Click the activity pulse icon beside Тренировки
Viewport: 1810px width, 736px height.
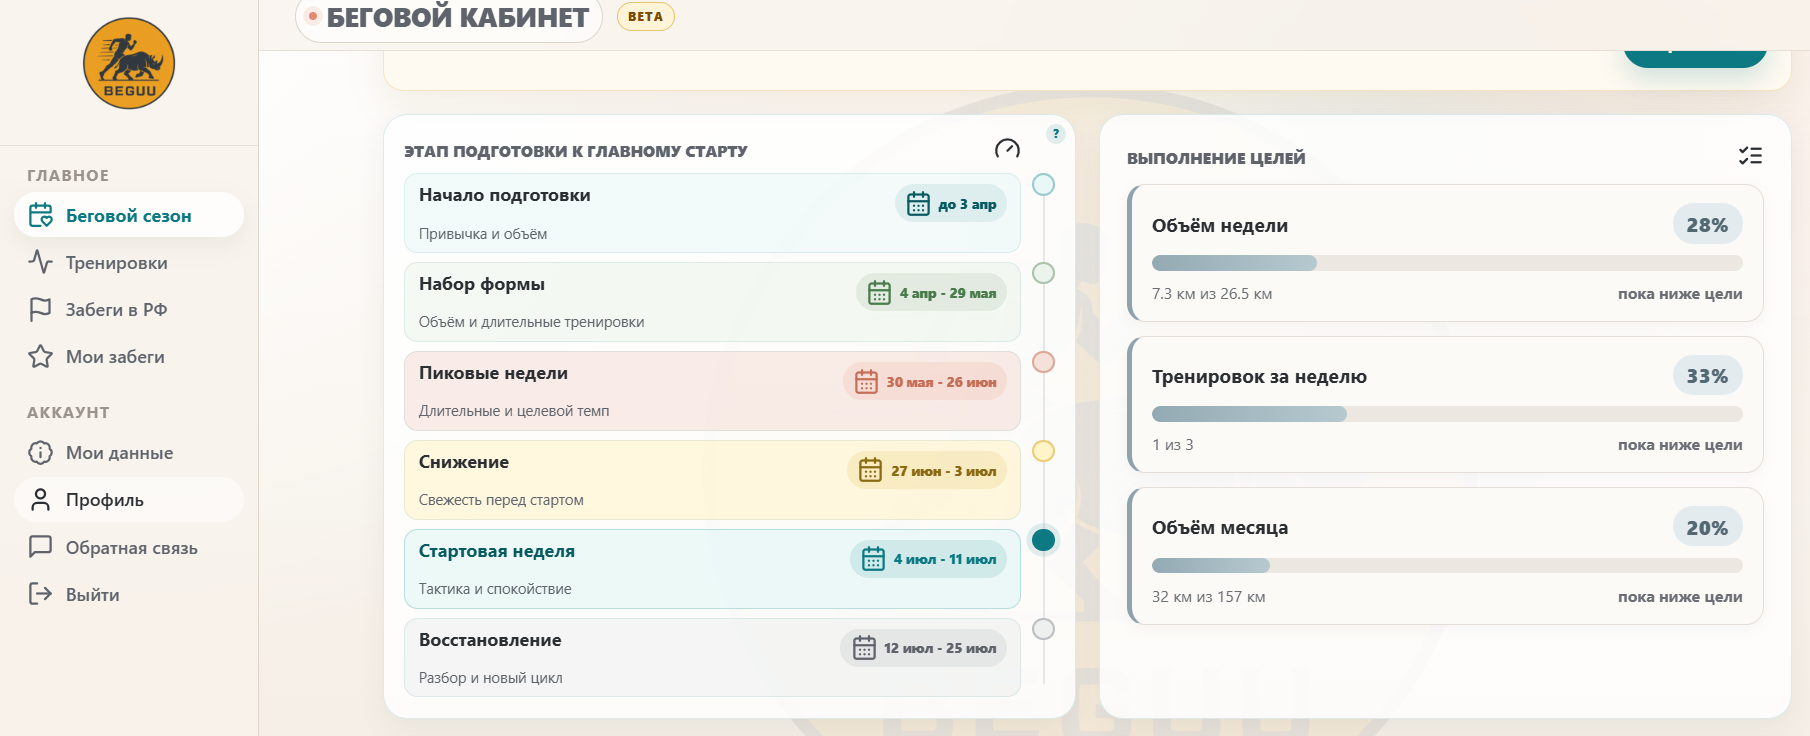[41, 262]
